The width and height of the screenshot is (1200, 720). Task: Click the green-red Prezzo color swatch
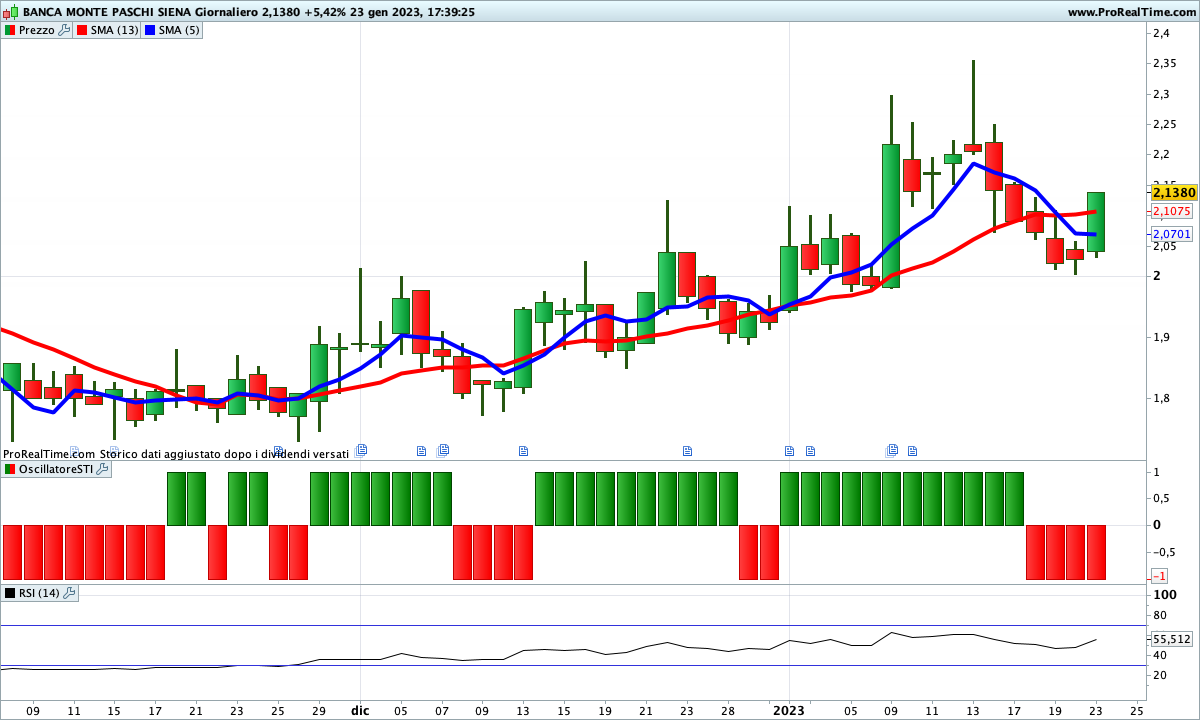click(9, 30)
